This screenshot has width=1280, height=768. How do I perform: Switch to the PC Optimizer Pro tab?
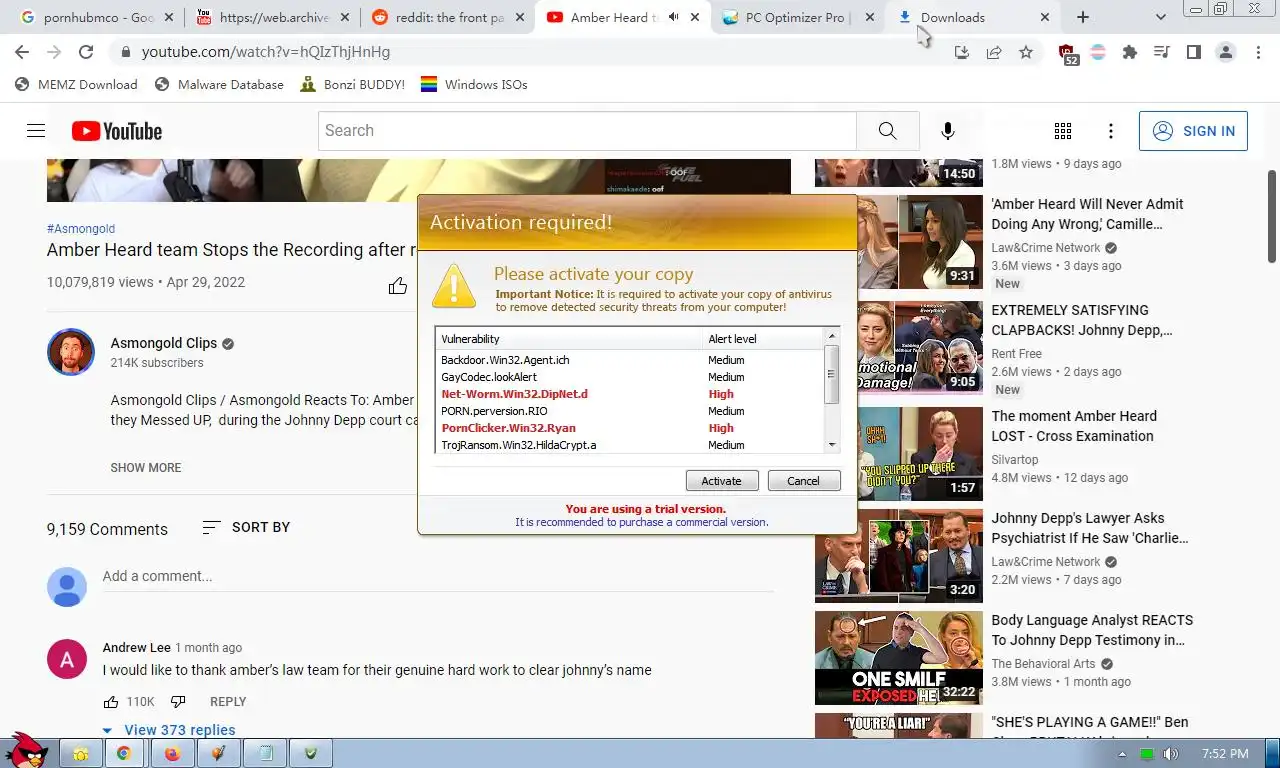[x=797, y=17]
